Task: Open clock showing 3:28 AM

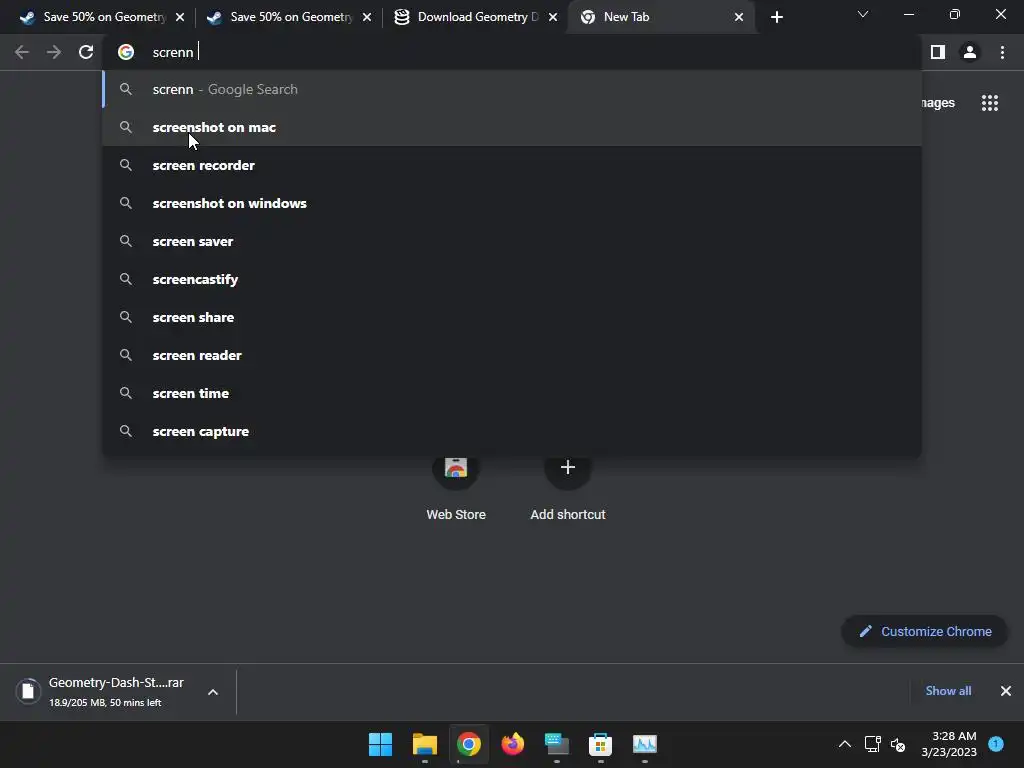Action: coord(949,744)
